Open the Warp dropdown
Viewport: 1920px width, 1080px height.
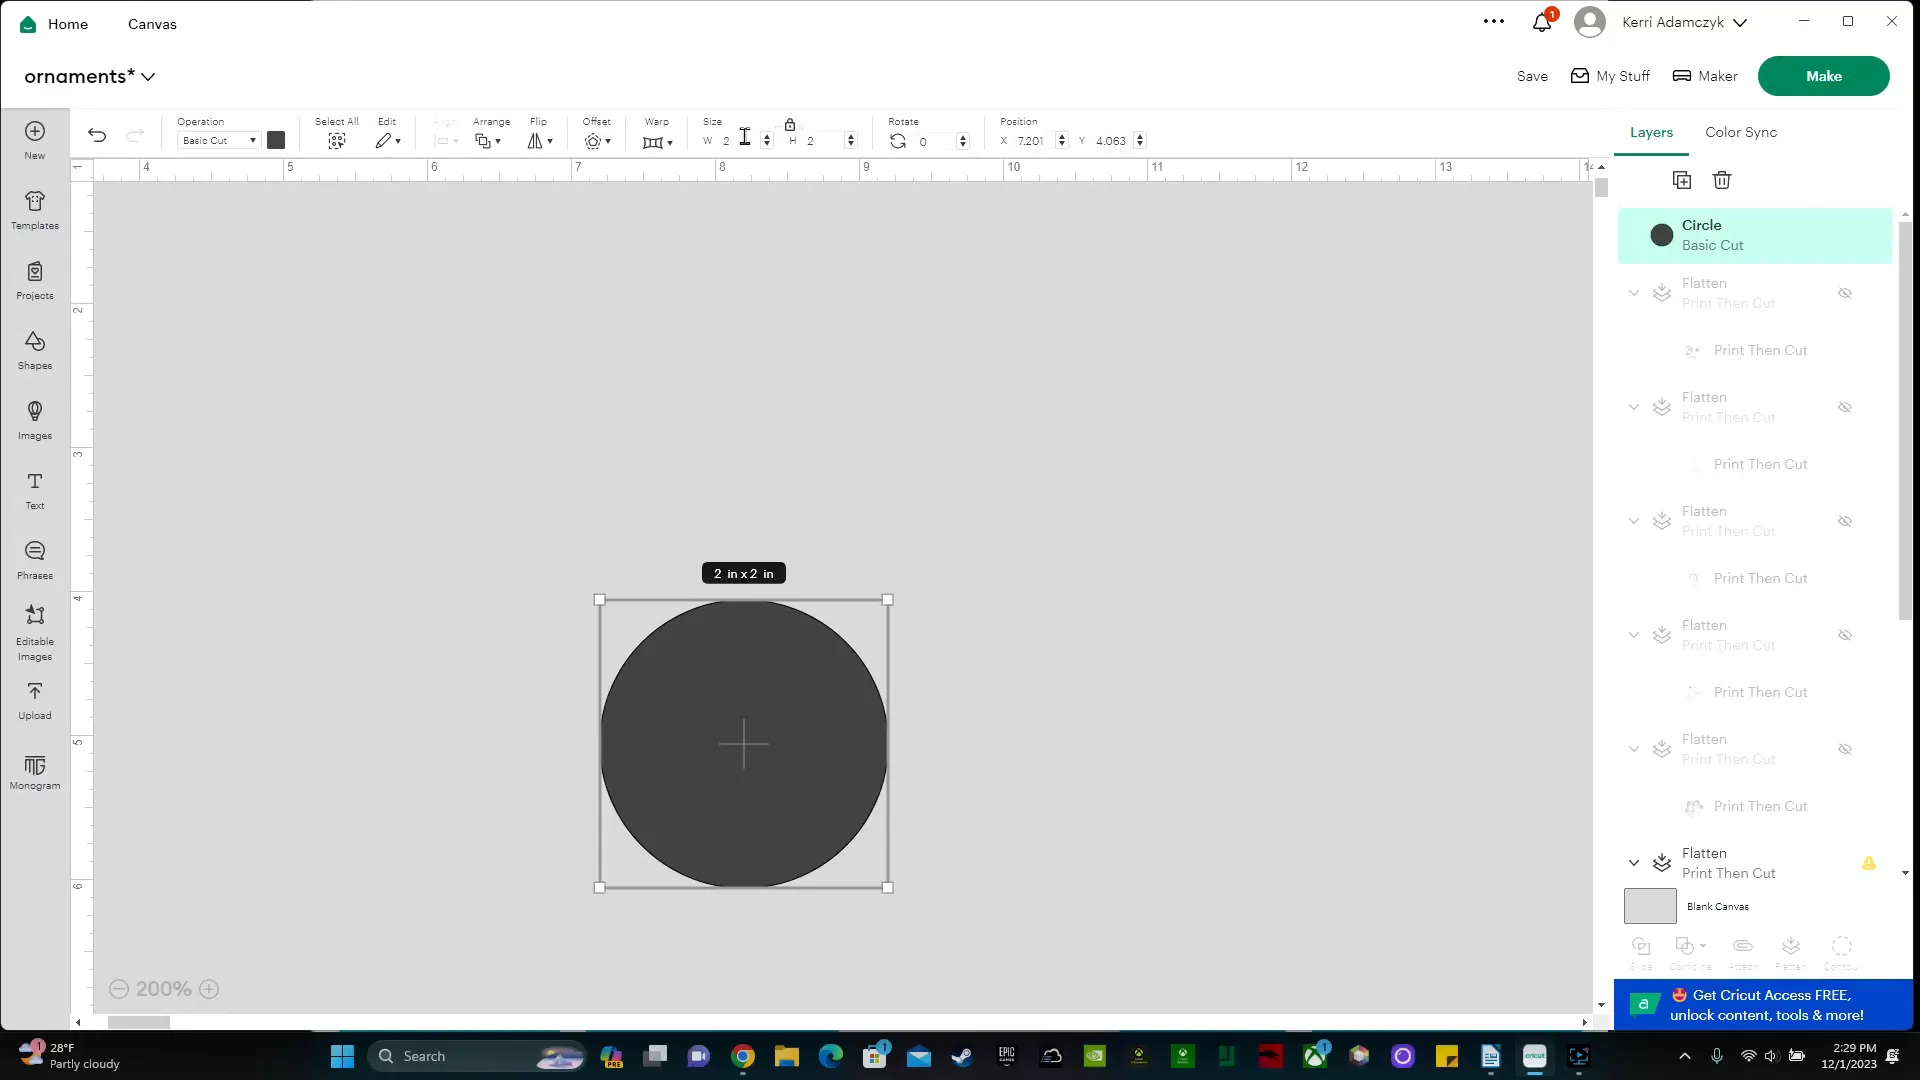click(657, 142)
